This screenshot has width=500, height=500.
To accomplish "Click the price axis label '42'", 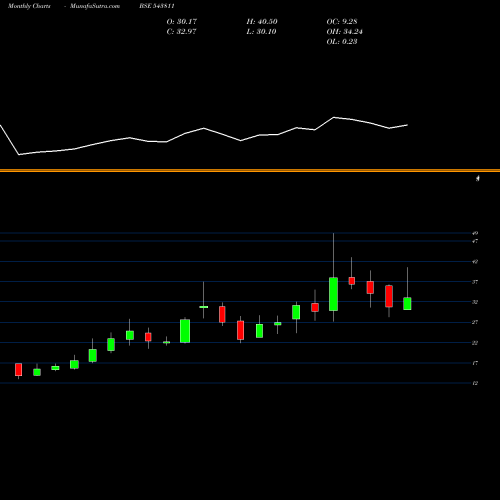I will click(475, 262).
